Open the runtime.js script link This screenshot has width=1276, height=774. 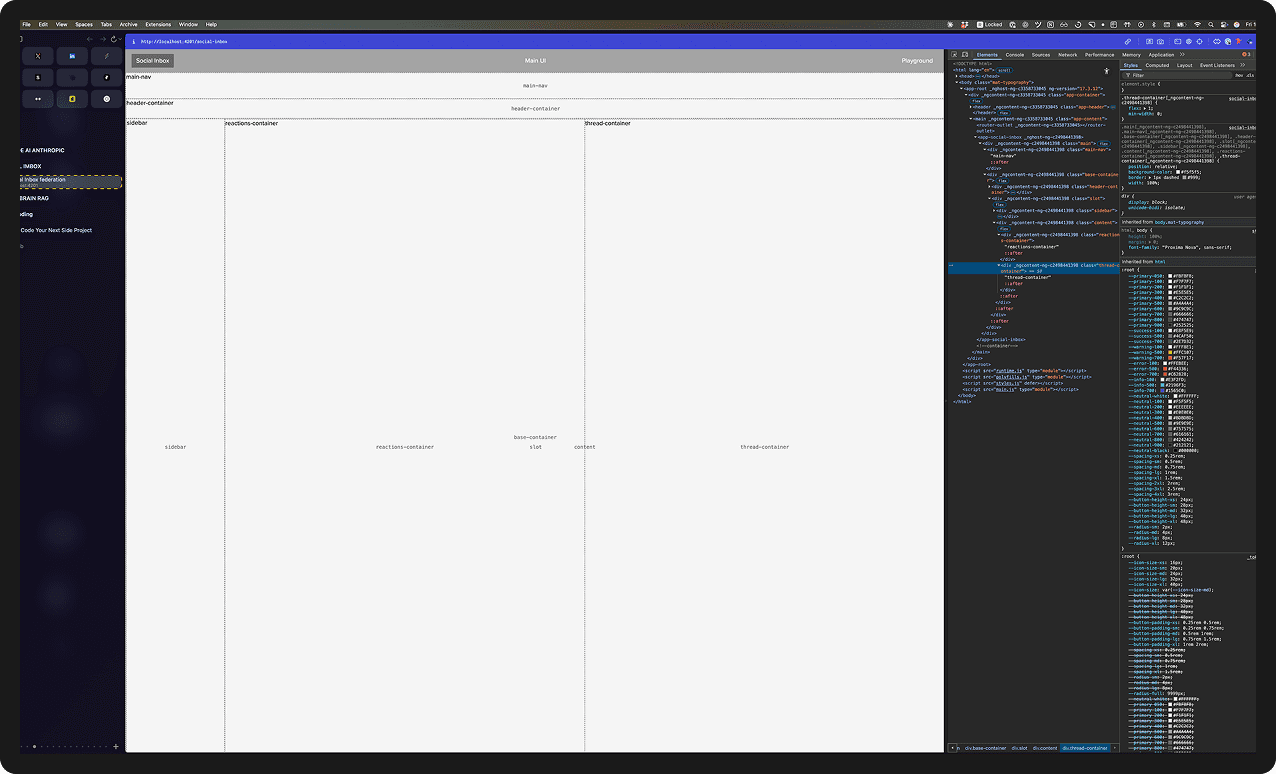pyautogui.click(x=1009, y=371)
